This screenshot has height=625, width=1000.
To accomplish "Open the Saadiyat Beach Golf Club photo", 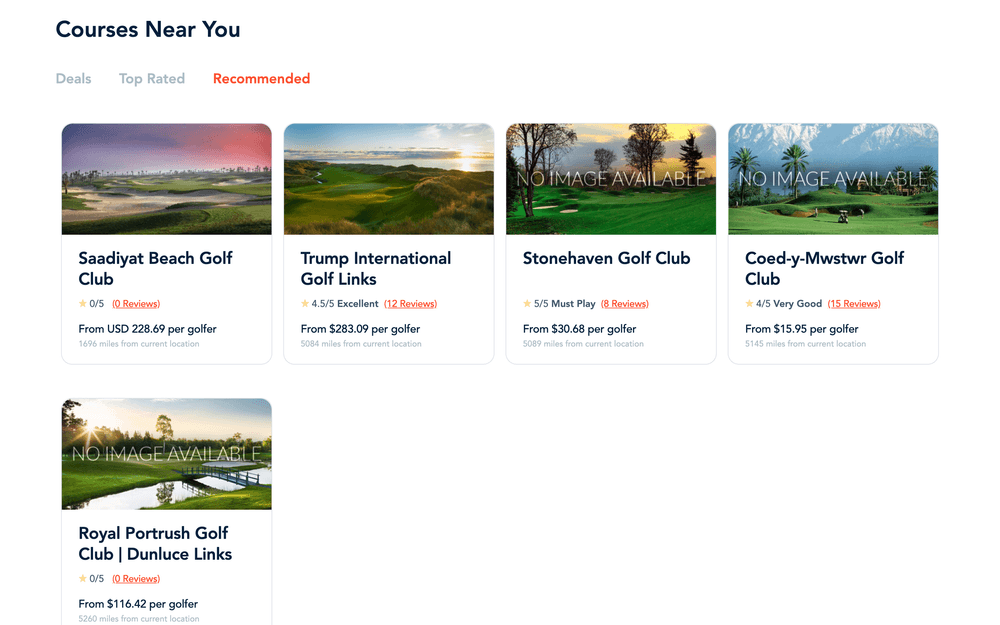I will (166, 179).
